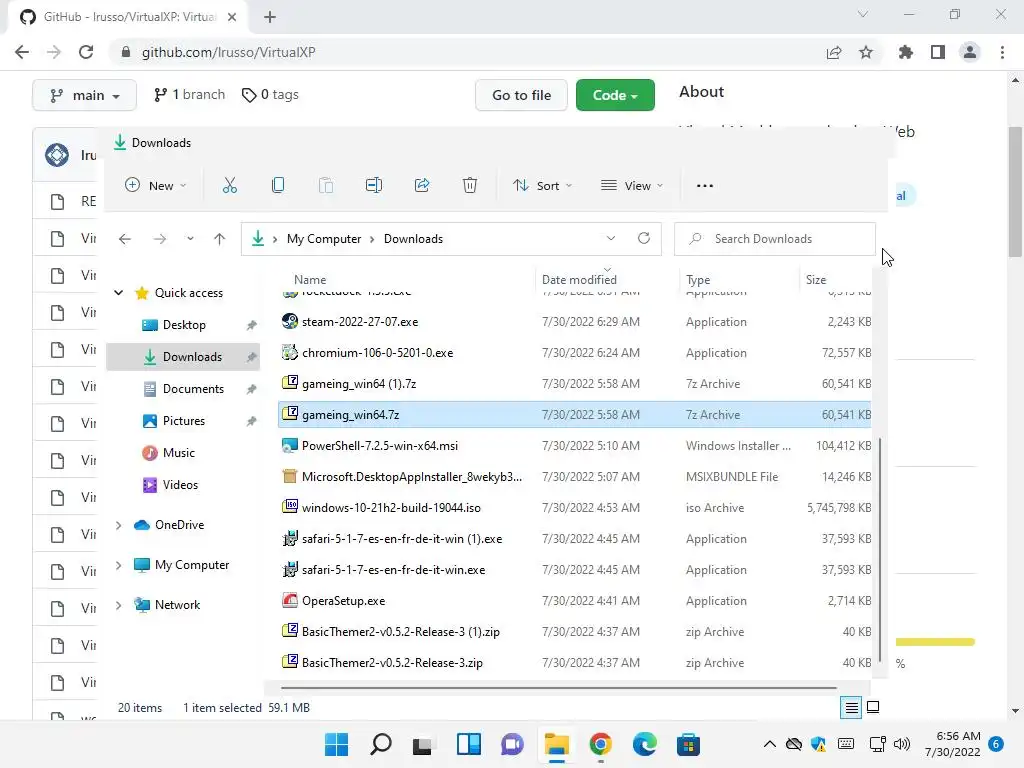Click the Rename icon in Explorer toolbar
The height and width of the screenshot is (768, 1024).
click(x=374, y=185)
